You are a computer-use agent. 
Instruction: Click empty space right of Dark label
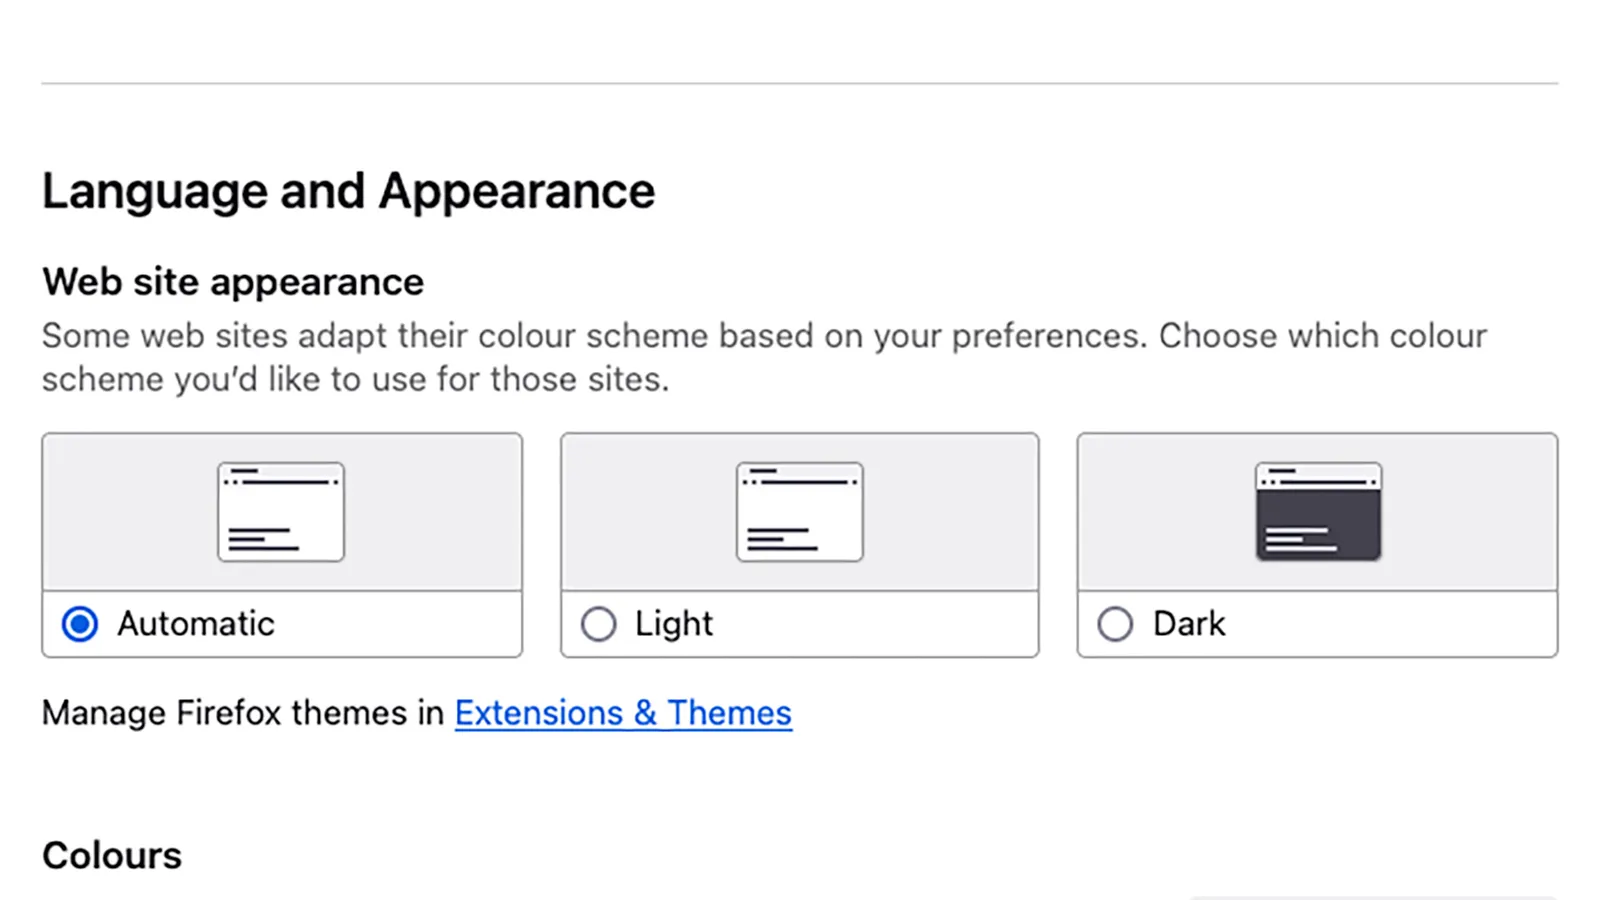(1400, 624)
